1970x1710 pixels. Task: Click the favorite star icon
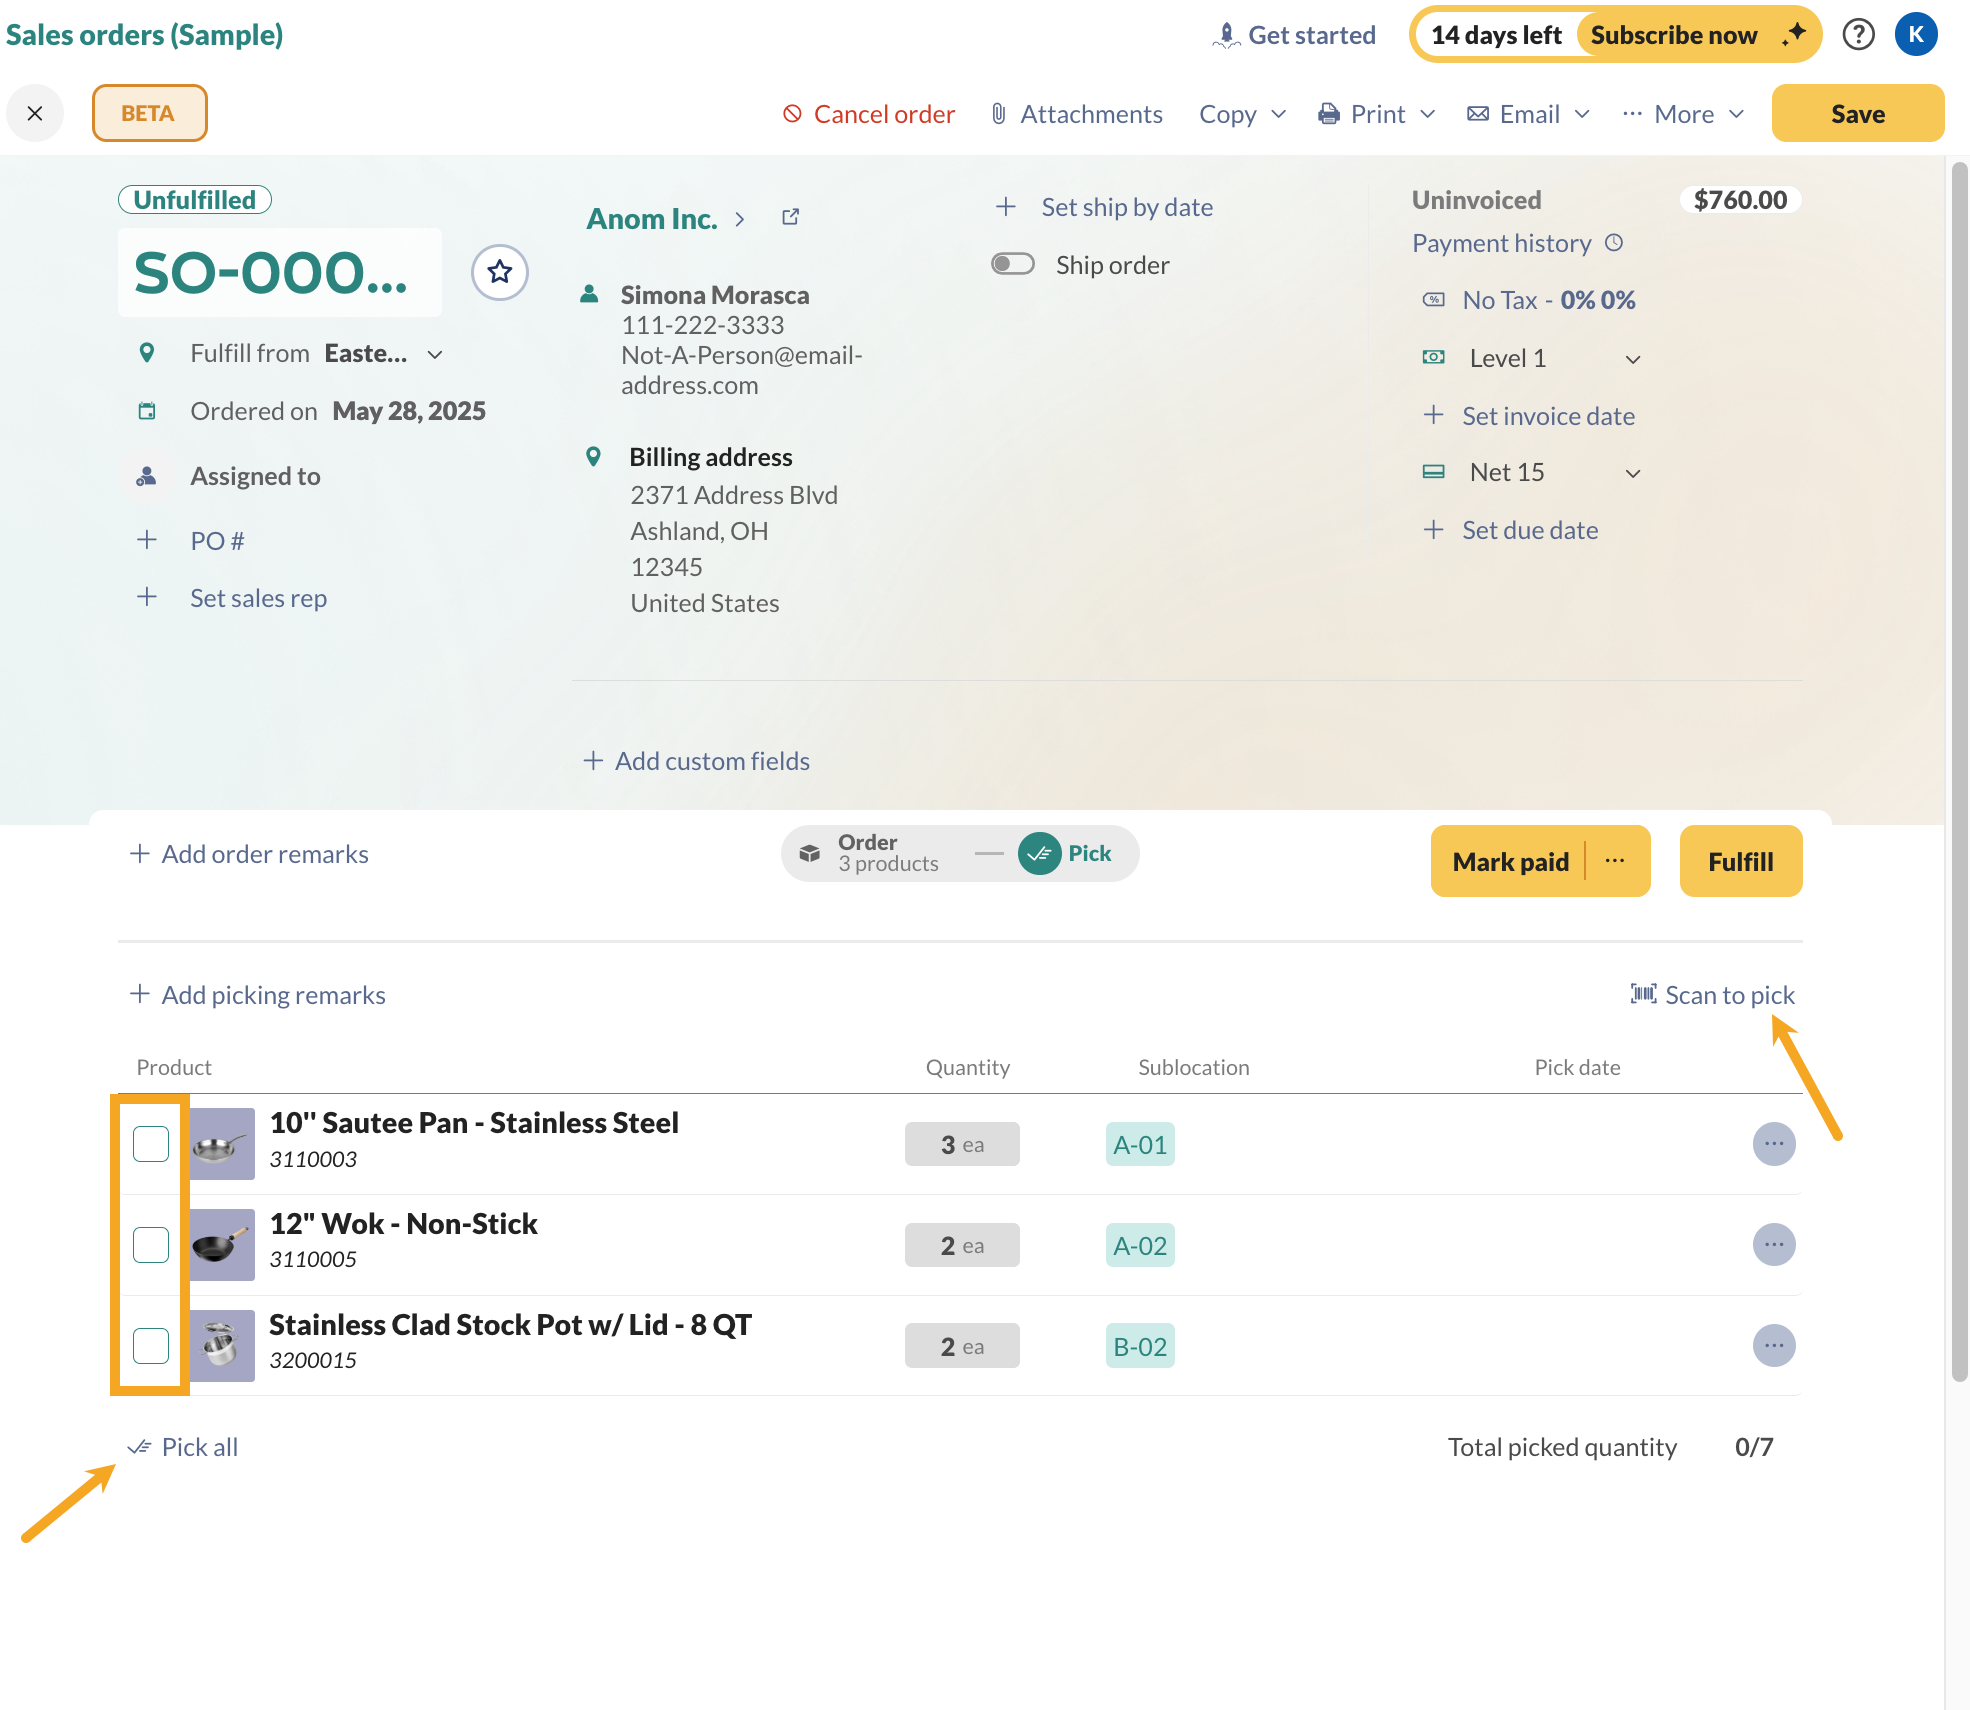tap(500, 272)
